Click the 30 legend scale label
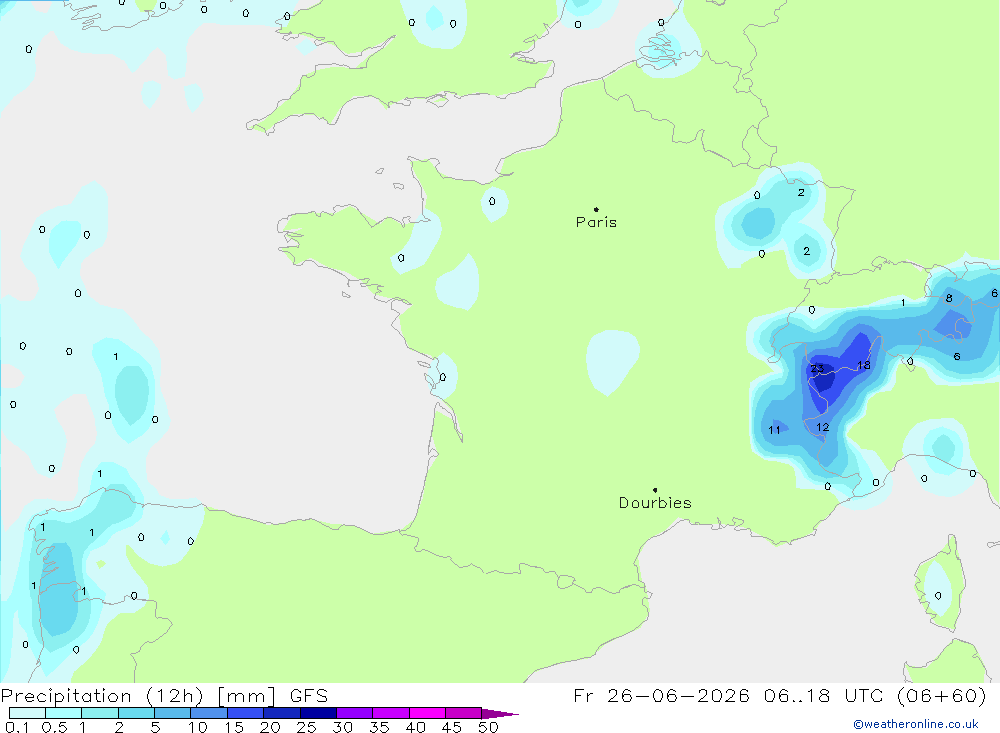This screenshot has width=1000, height=733. (x=342, y=727)
